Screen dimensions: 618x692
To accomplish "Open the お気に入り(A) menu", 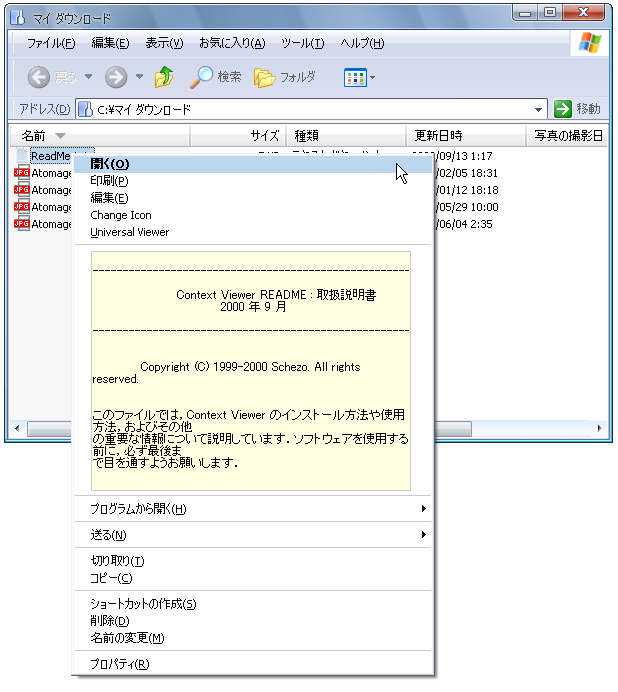I will [x=232, y=43].
